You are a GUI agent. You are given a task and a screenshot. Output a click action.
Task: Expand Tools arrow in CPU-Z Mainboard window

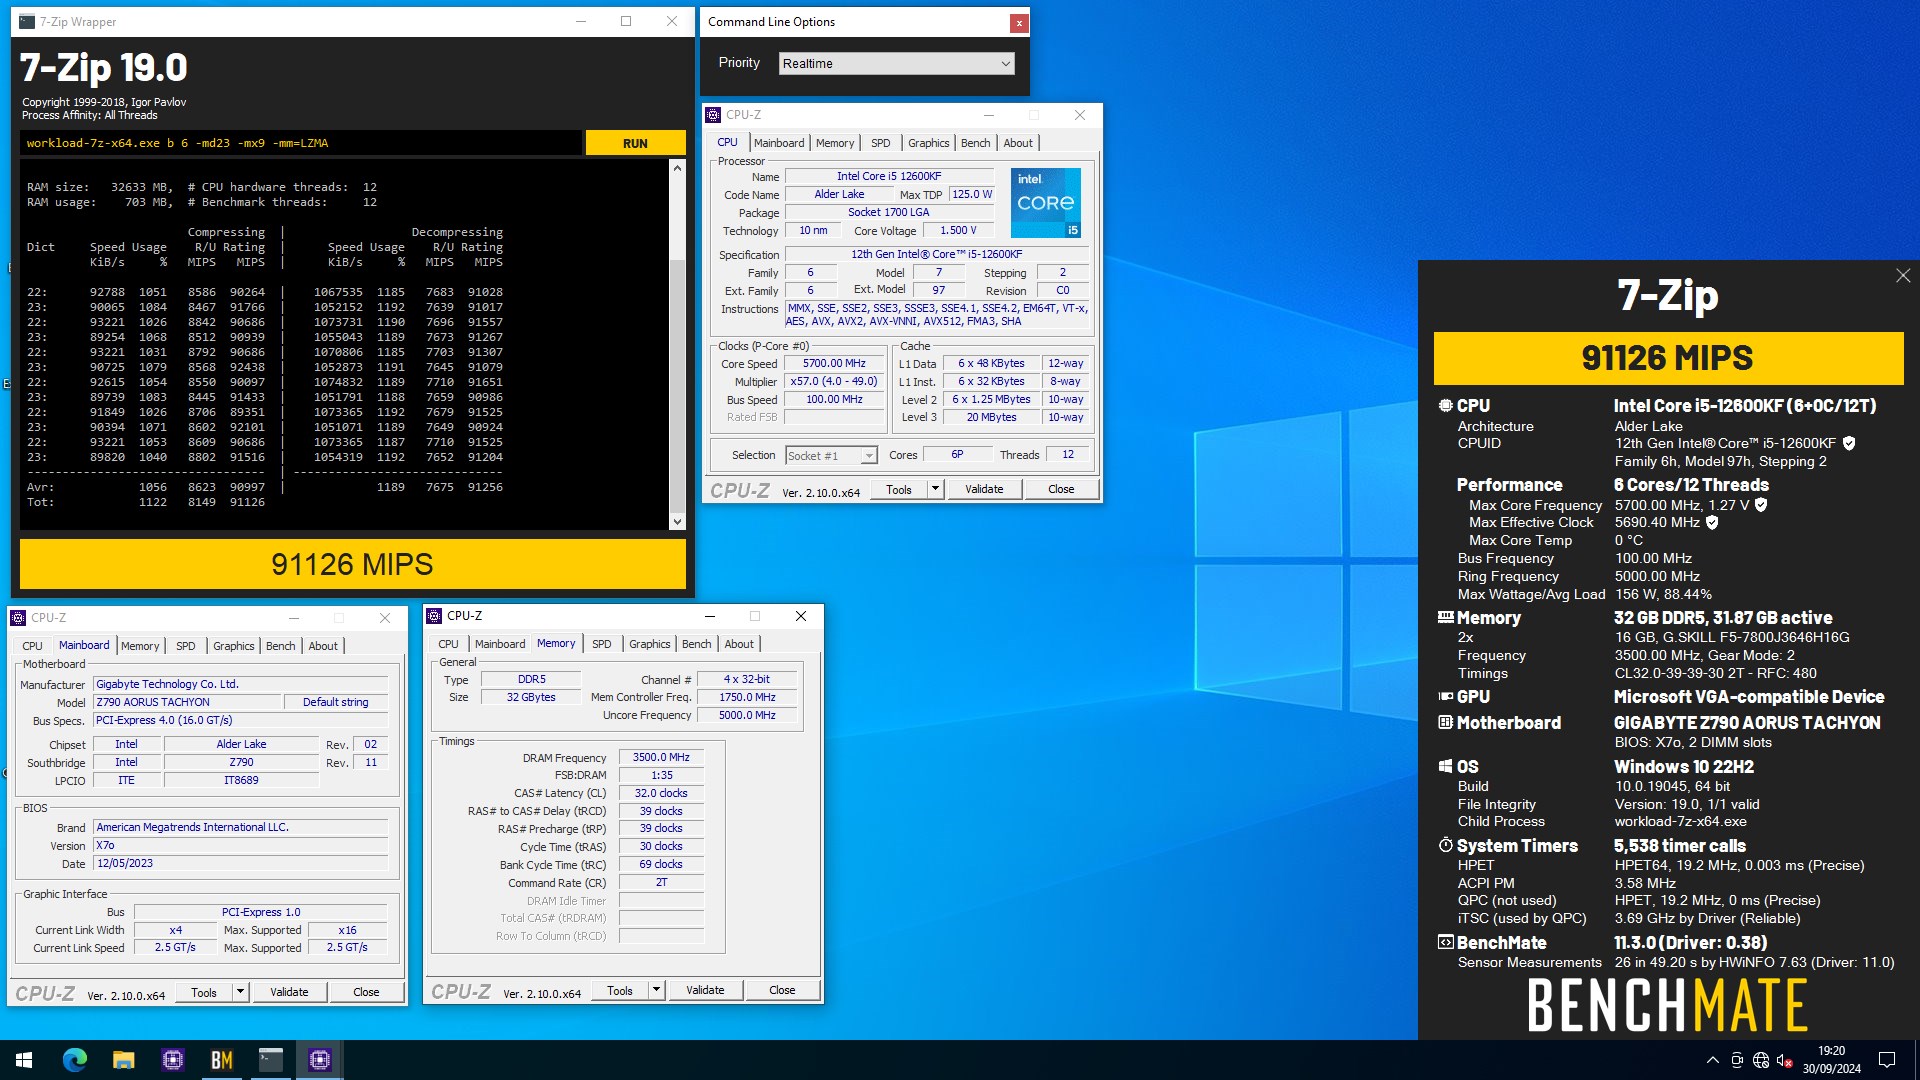coord(240,992)
